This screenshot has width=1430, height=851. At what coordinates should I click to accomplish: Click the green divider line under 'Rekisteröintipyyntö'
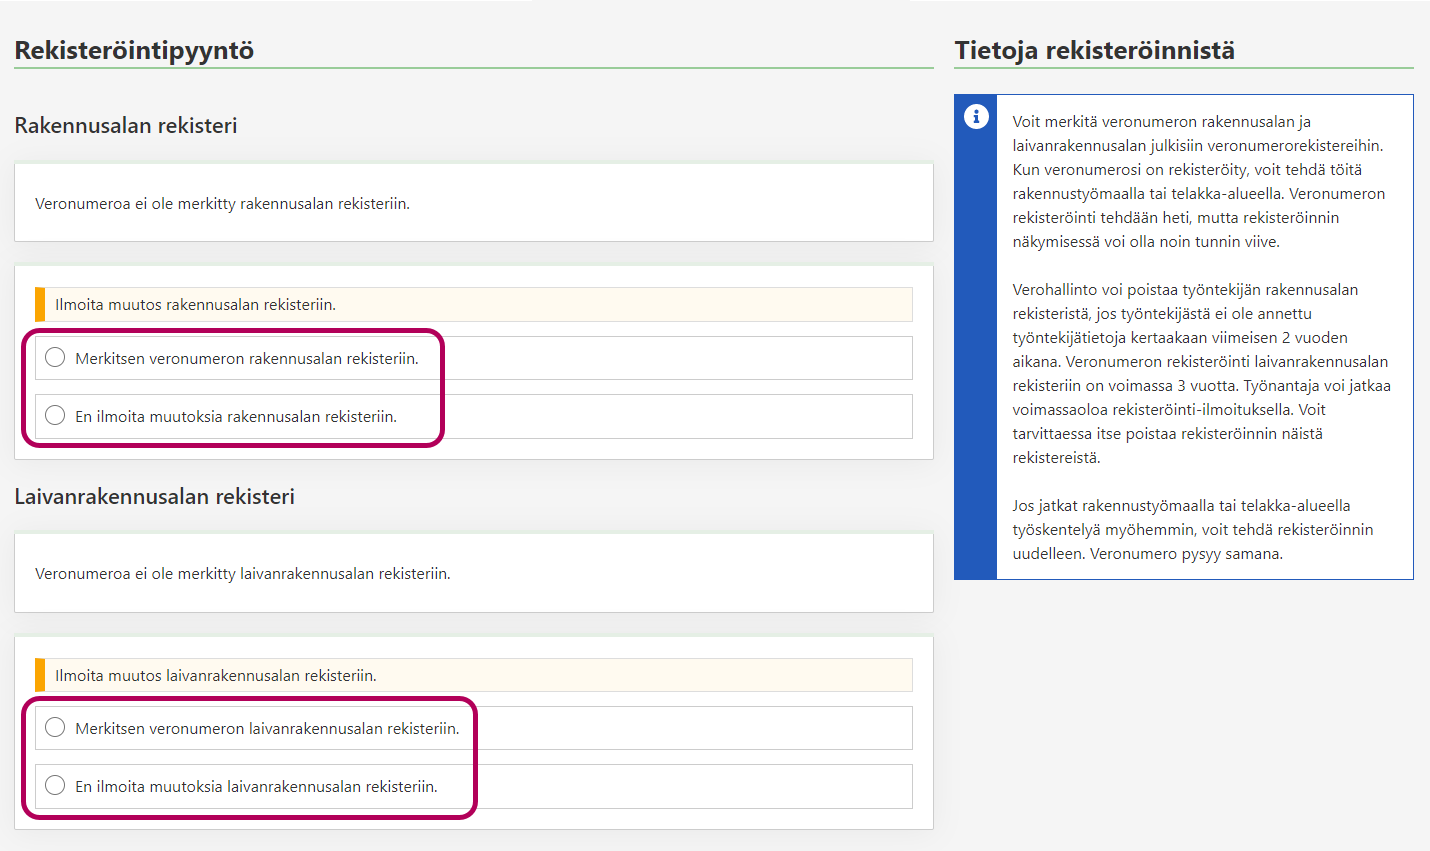(473, 68)
